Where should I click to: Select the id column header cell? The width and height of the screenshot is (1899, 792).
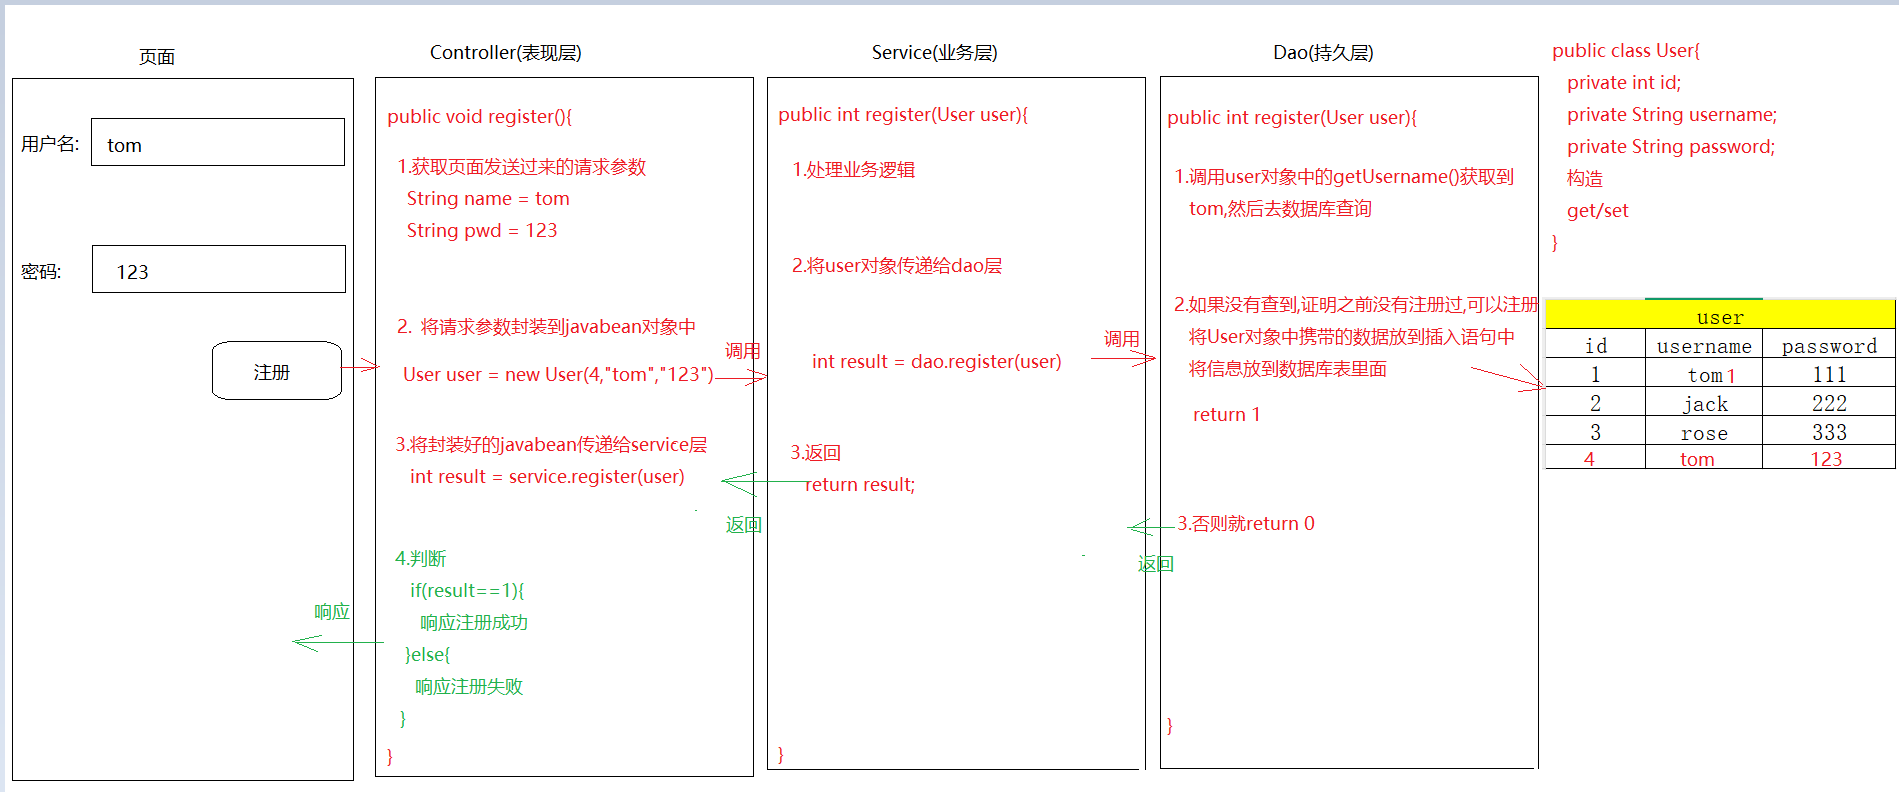tap(1595, 345)
